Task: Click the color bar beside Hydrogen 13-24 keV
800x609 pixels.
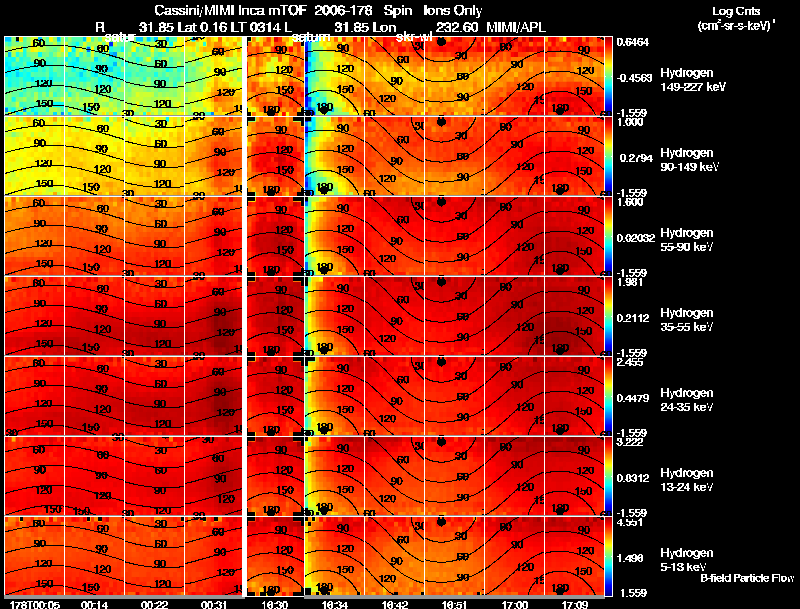Action: [608, 476]
